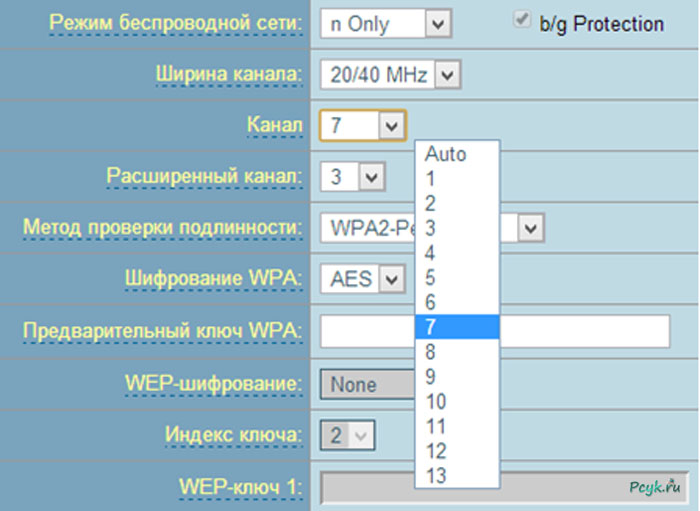This screenshot has height=511, width=700.
Task: Select Auto in the channel list
Action: [x=457, y=154]
